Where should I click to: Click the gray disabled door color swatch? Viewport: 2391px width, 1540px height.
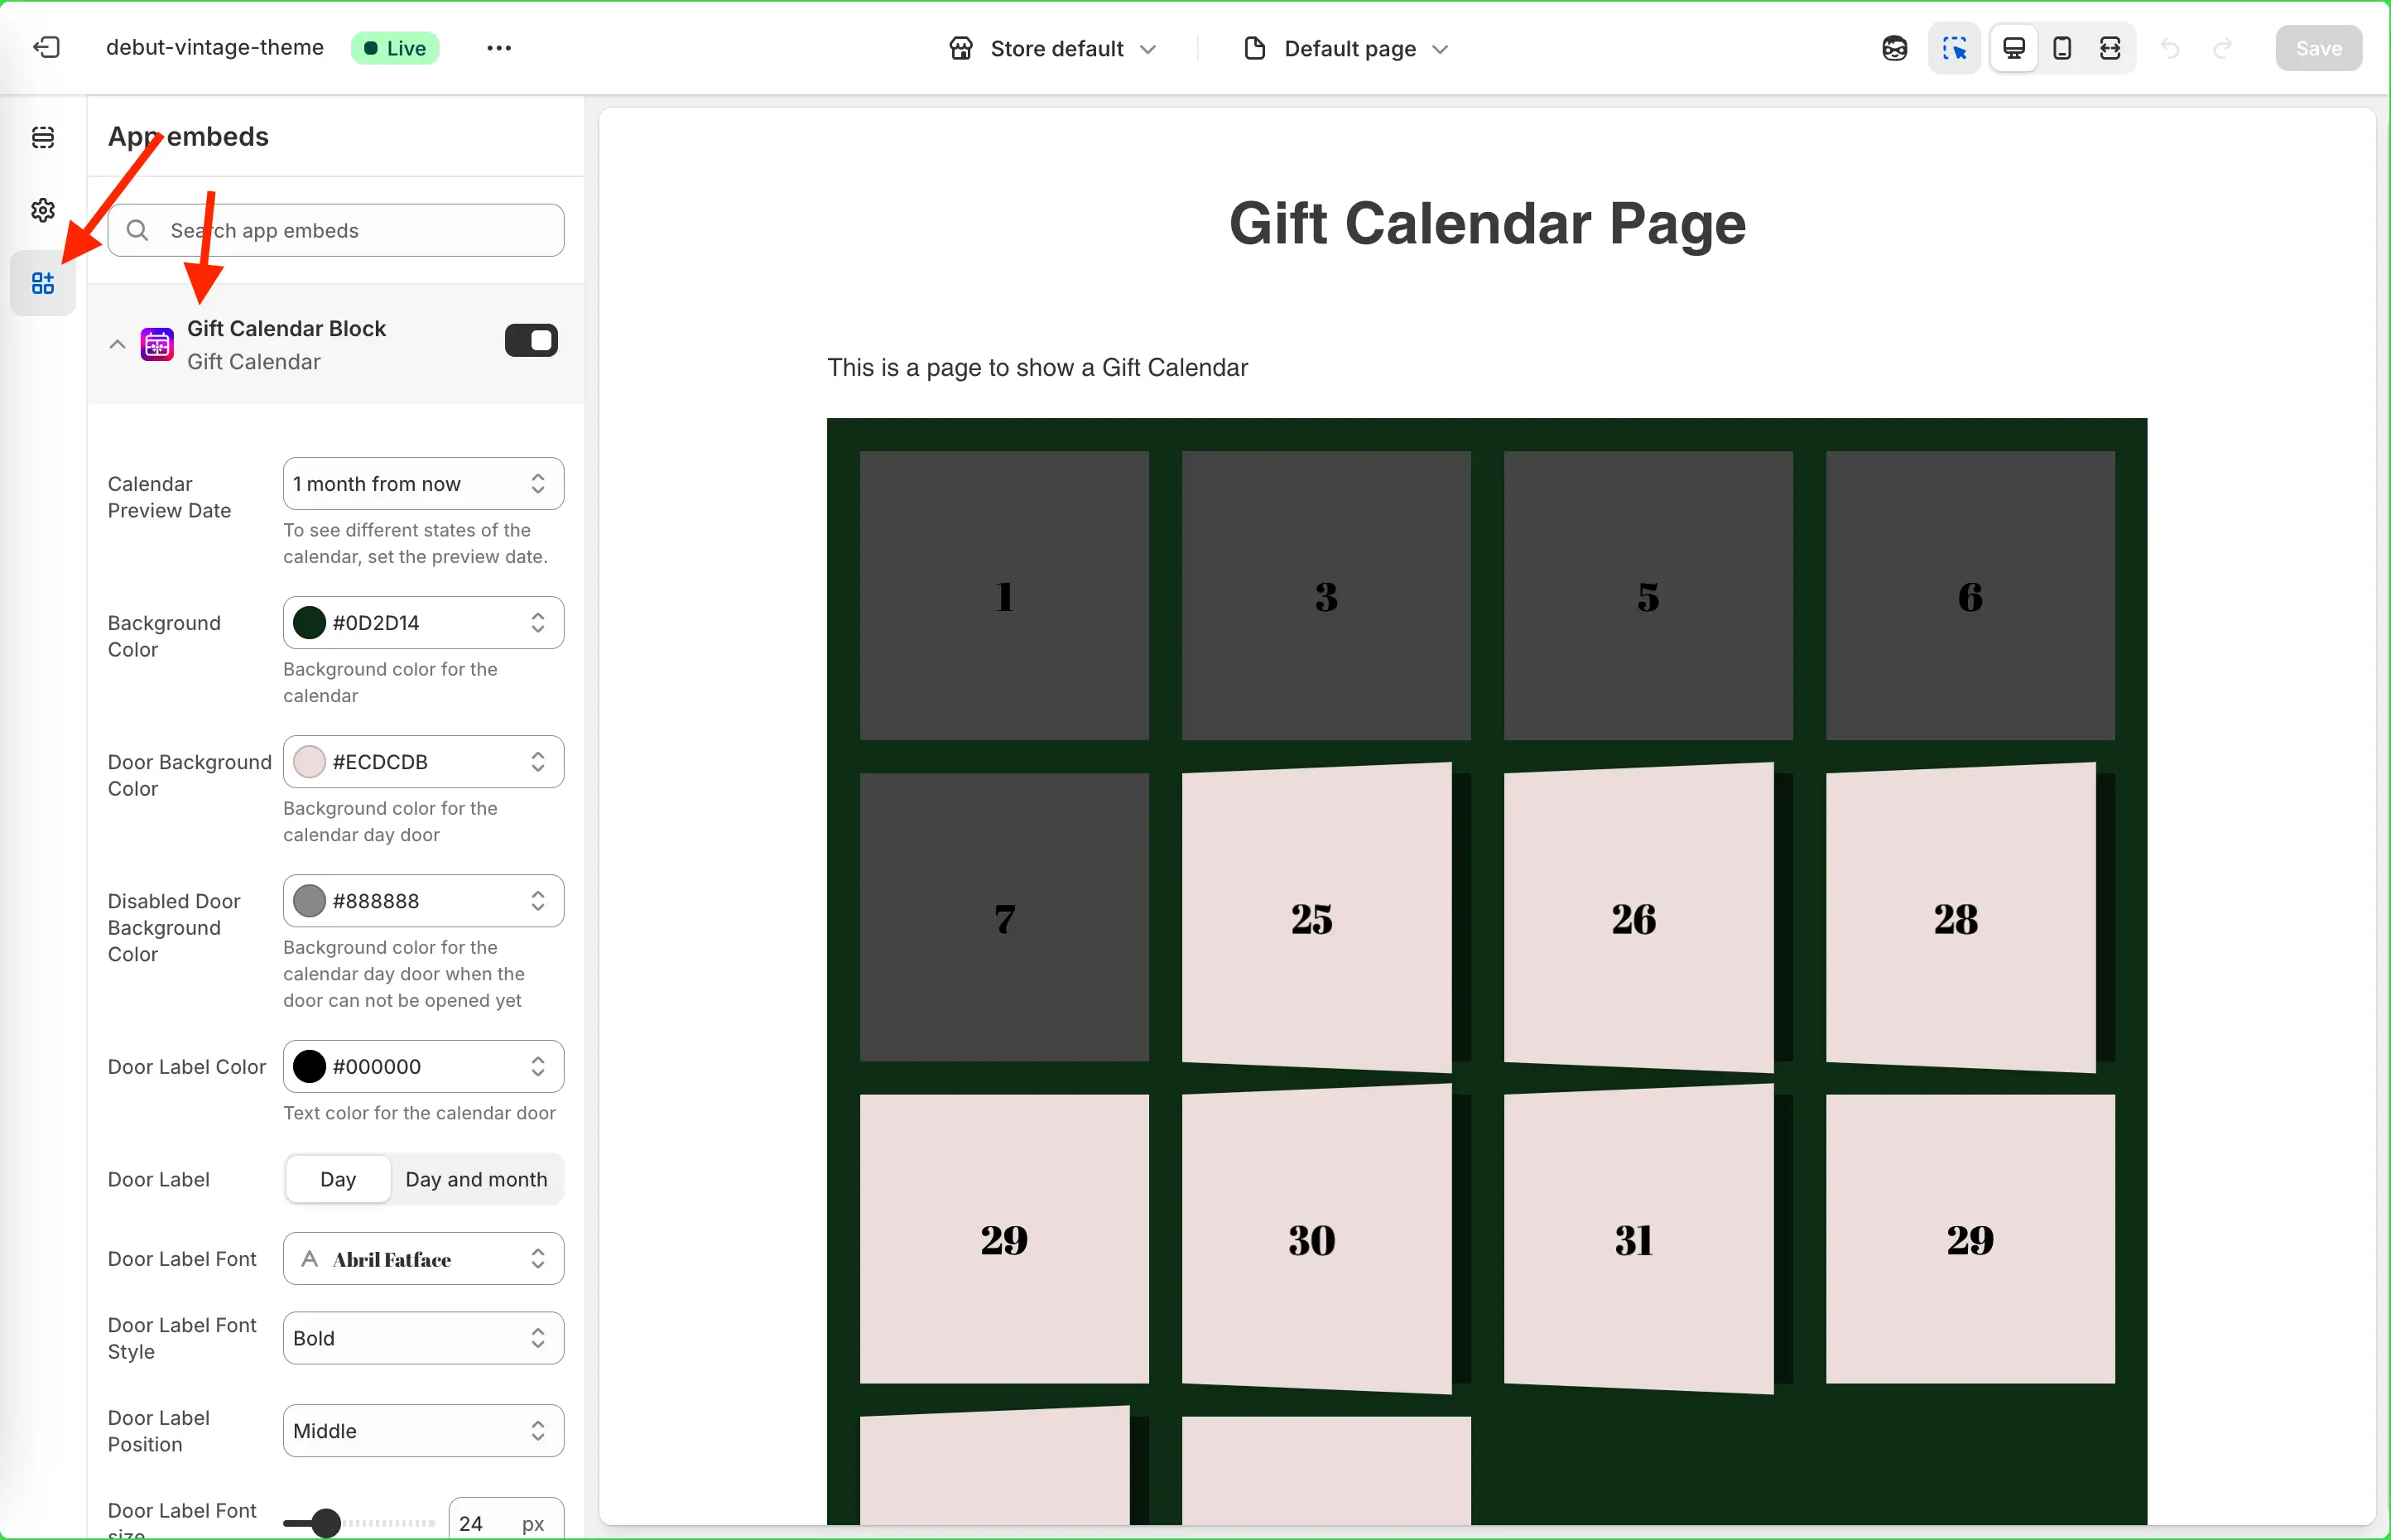[309, 901]
